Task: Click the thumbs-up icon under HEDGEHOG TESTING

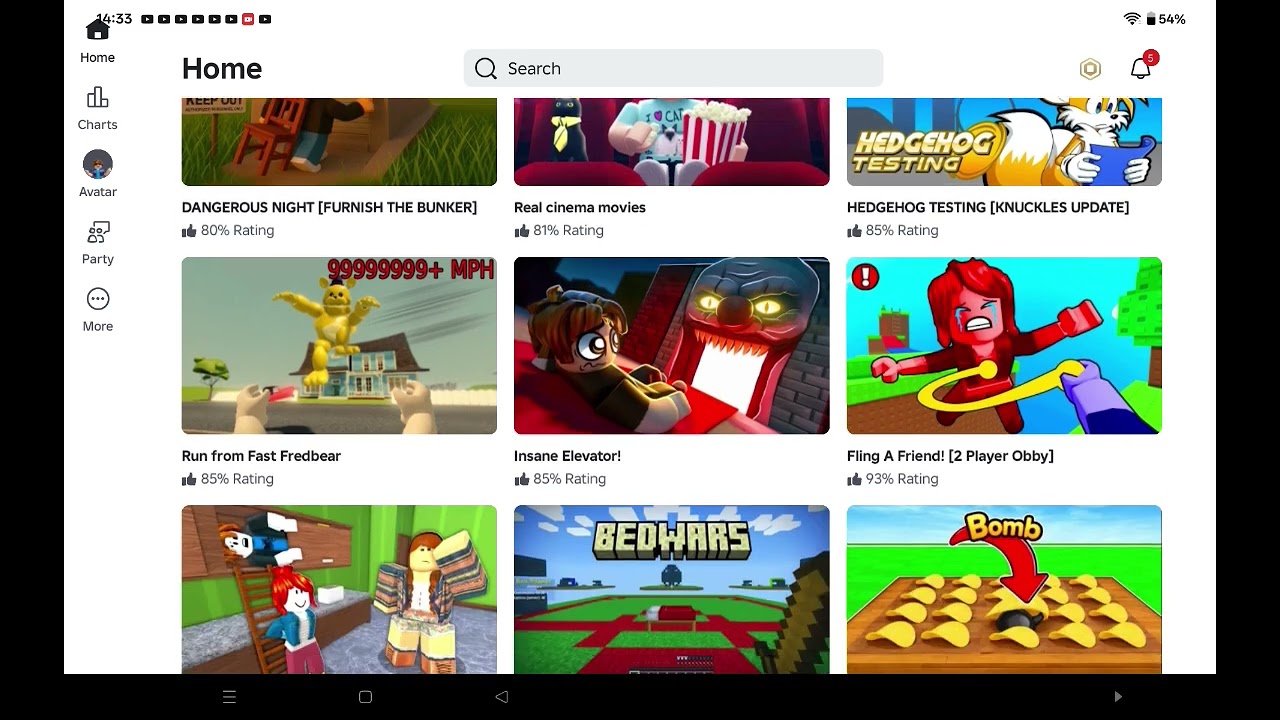Action: tap(854, 231)
